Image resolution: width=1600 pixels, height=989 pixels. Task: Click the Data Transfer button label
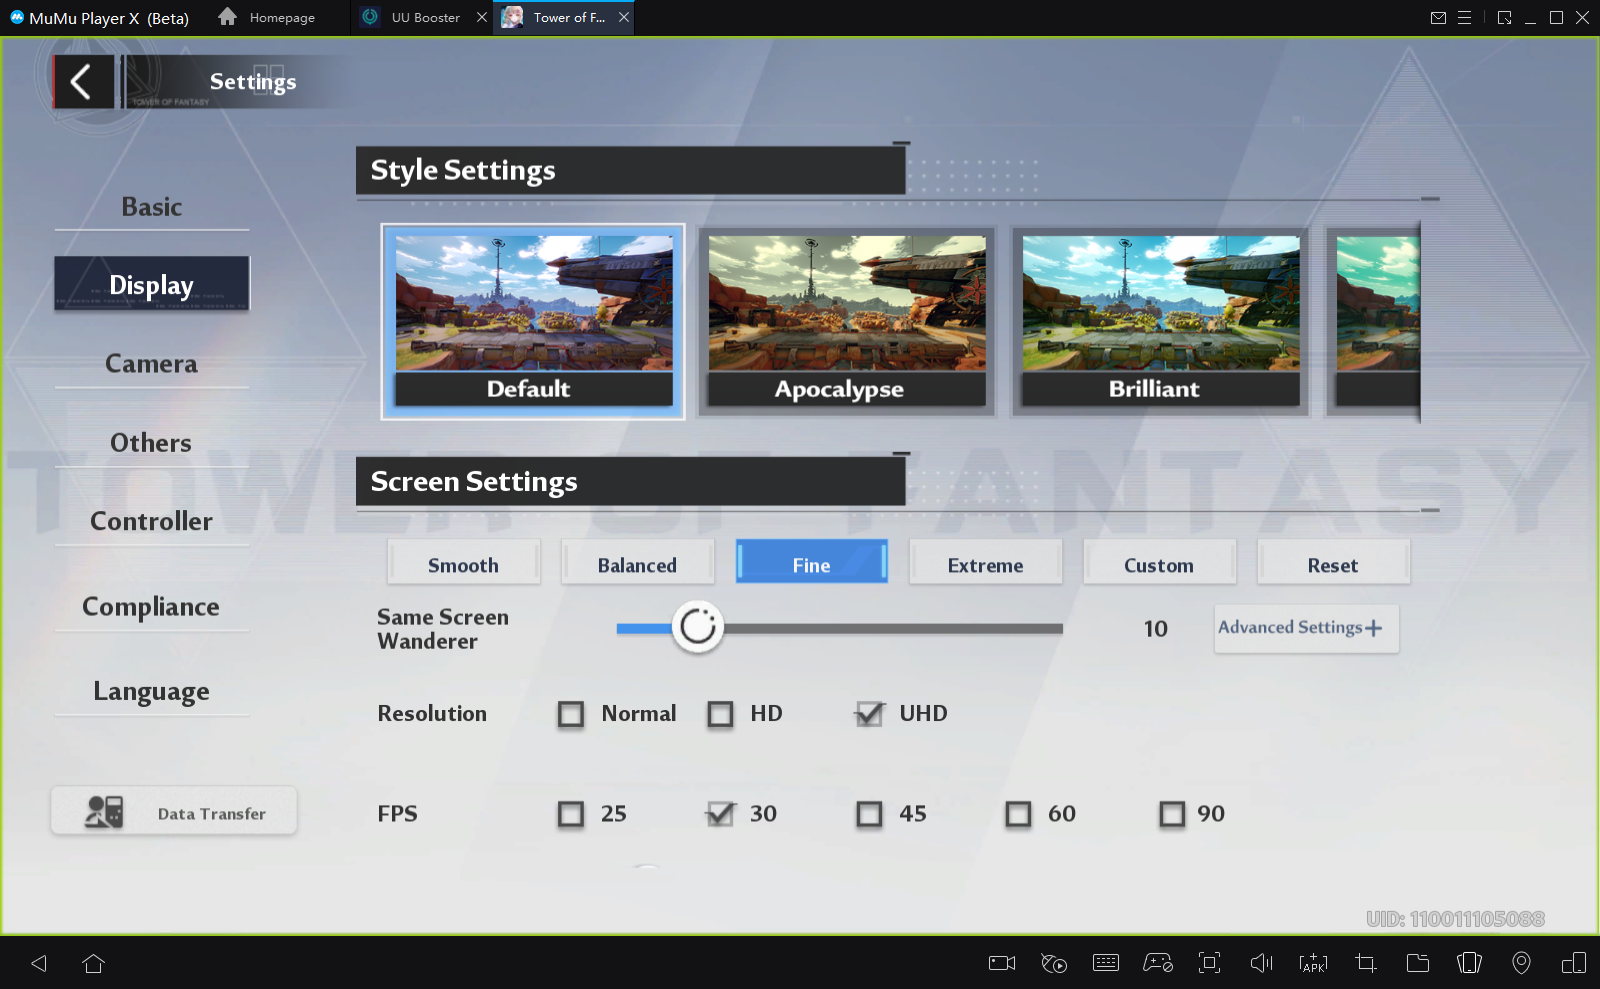[x=212, y=814]
